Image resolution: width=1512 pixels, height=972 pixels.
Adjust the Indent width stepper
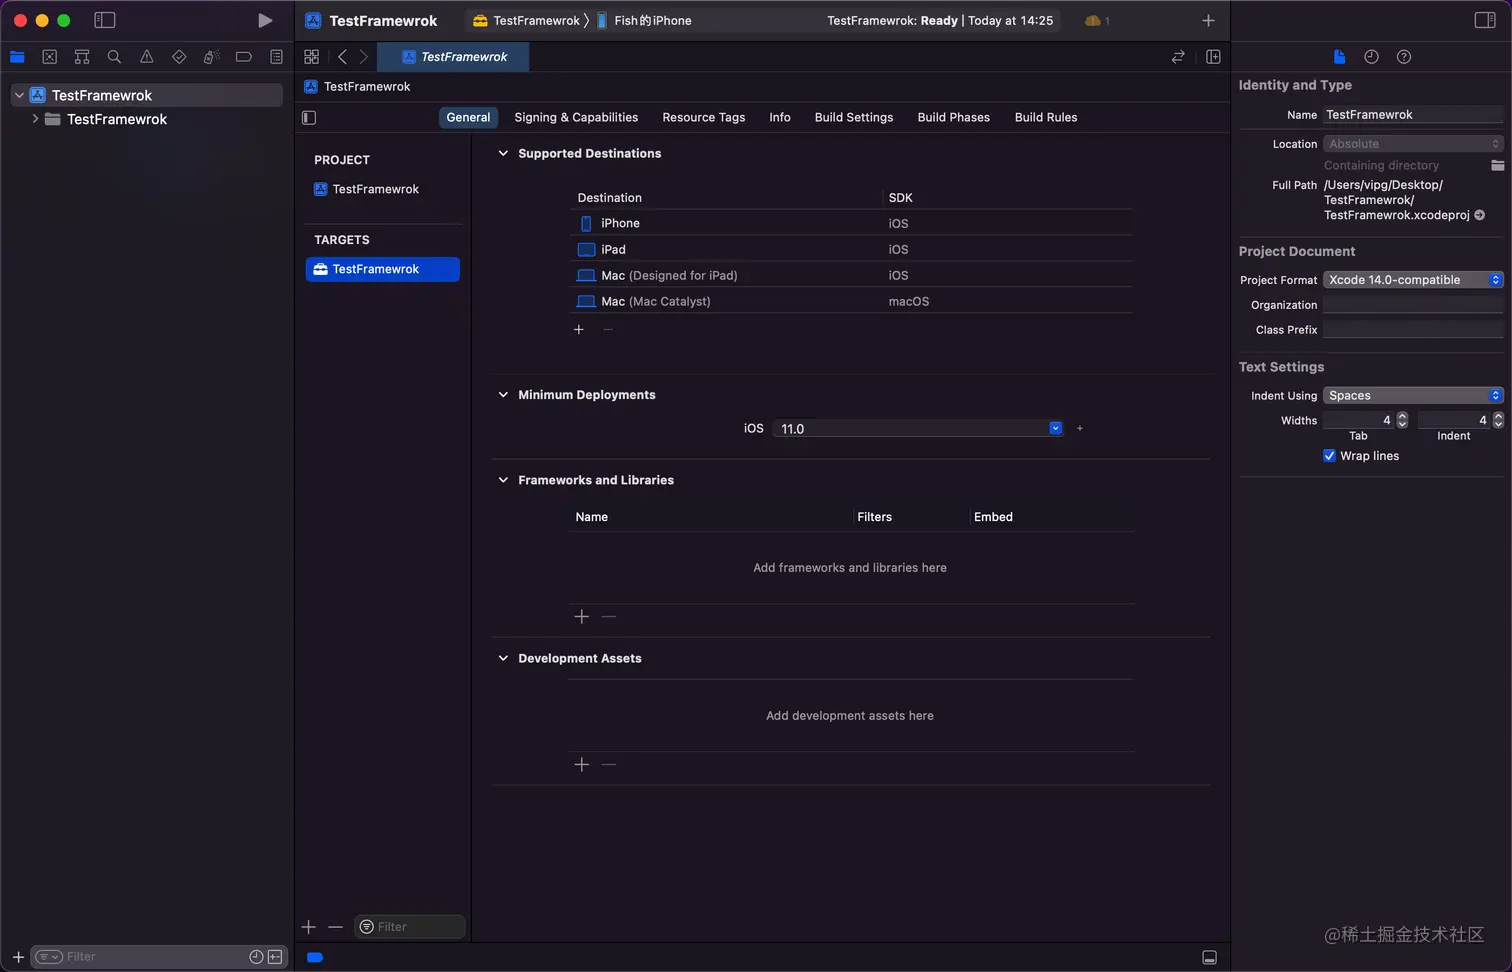click(x=1498, y=420)
